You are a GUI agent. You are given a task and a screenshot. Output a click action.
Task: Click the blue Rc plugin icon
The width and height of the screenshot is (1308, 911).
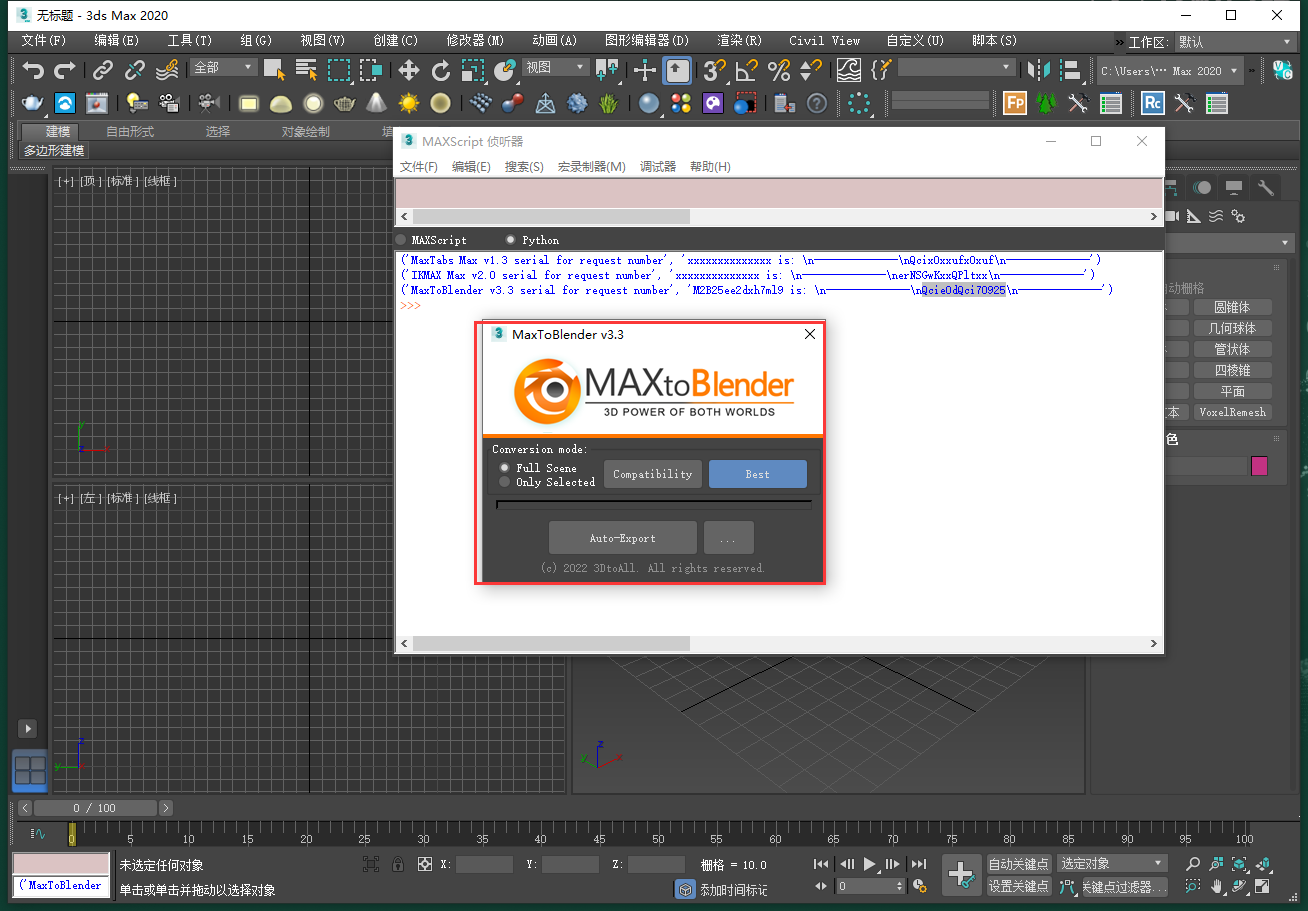1153,103
